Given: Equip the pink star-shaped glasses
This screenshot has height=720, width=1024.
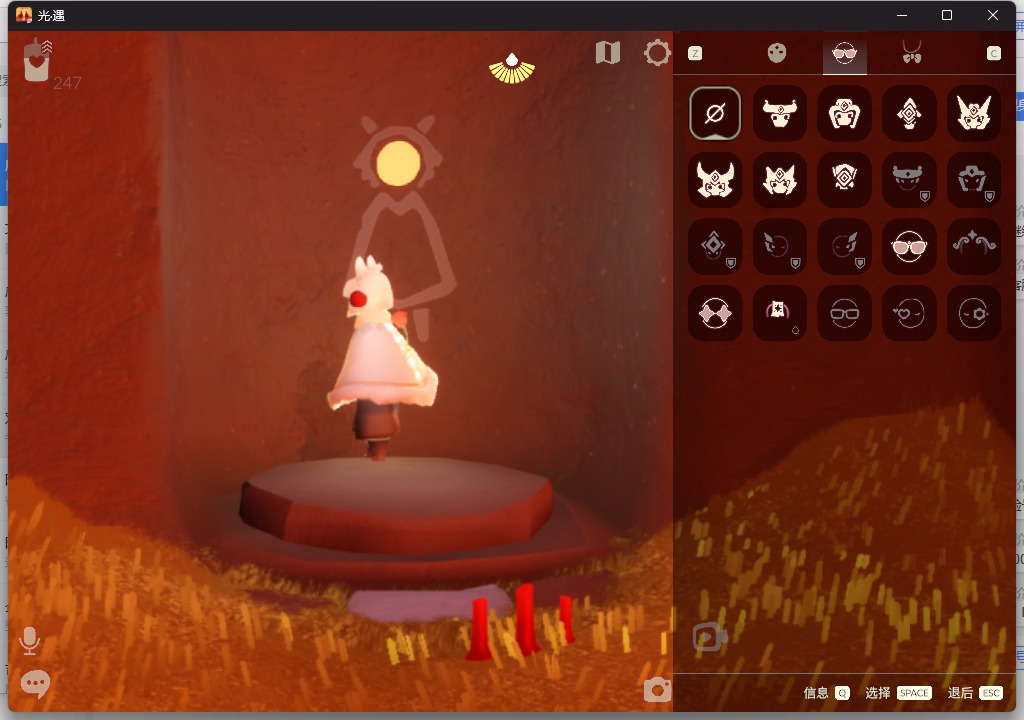Looking at the screenshot, I should 715,313.
